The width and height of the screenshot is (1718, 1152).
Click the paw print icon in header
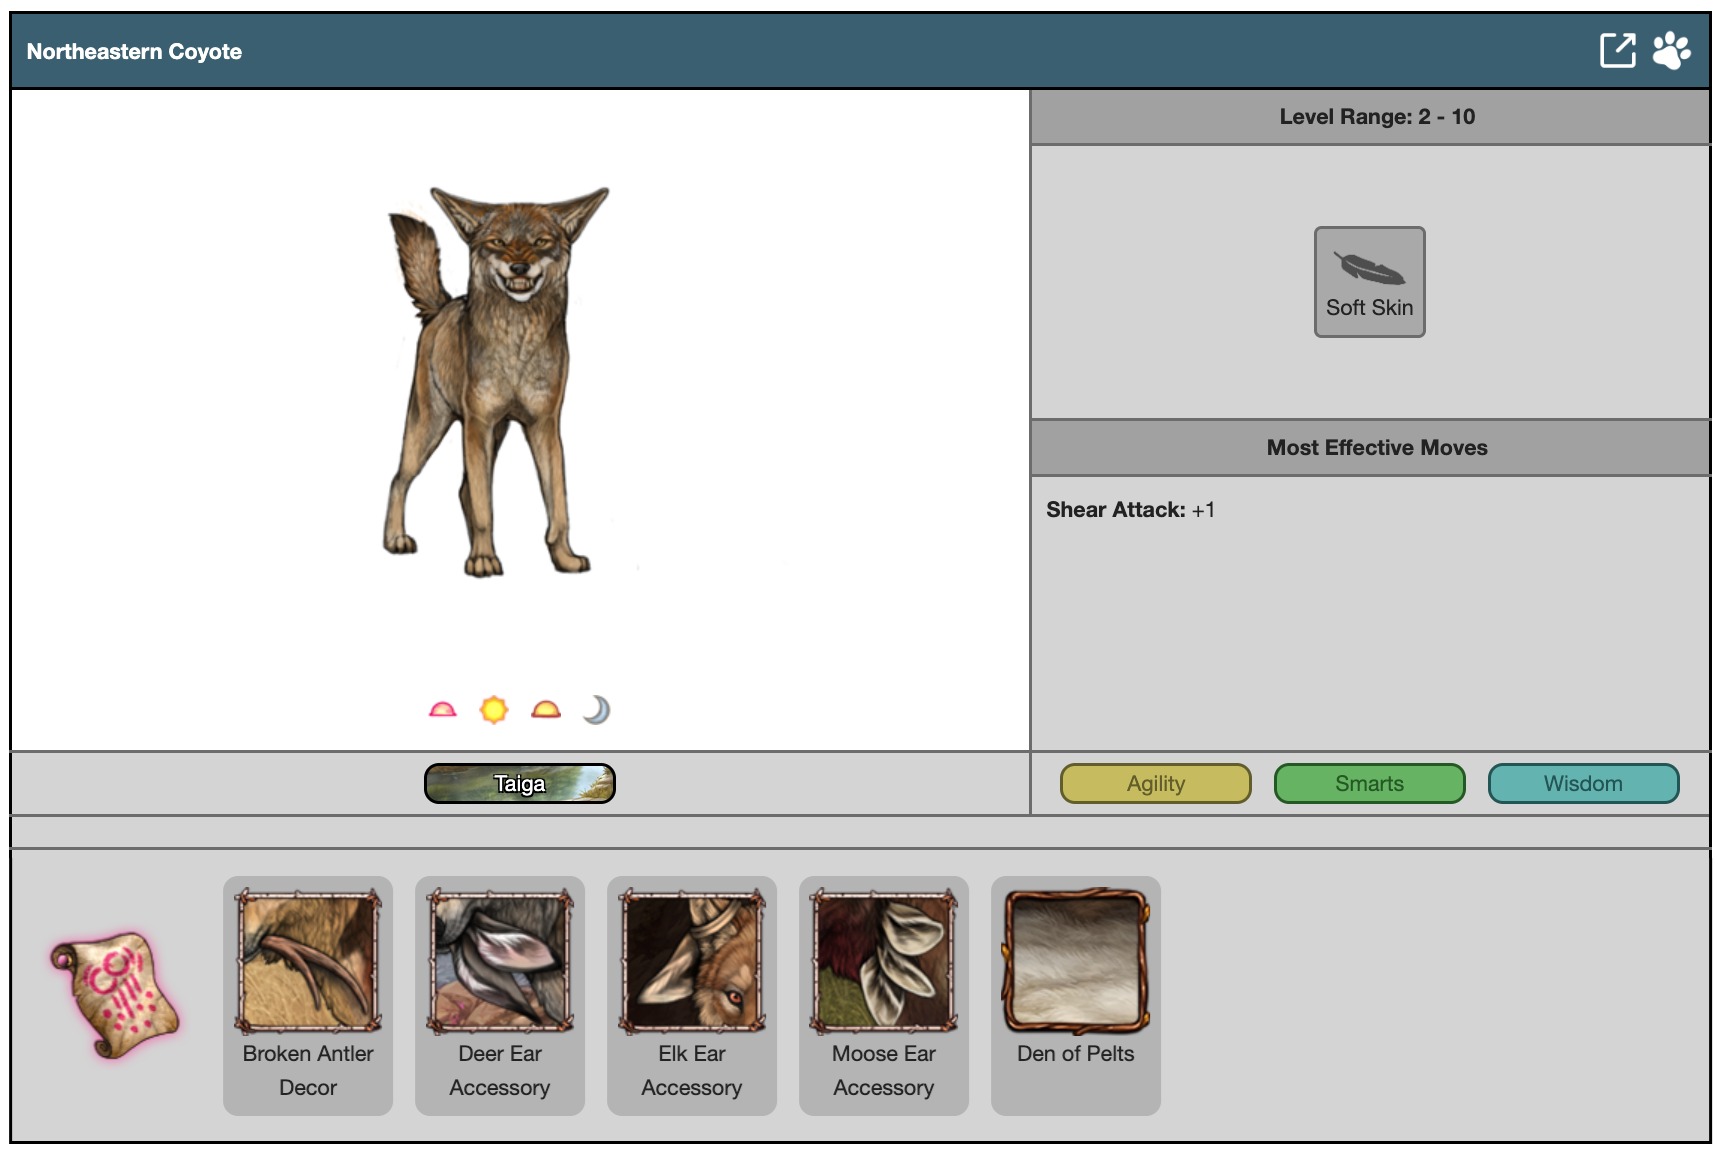(x=1671, y=50)
